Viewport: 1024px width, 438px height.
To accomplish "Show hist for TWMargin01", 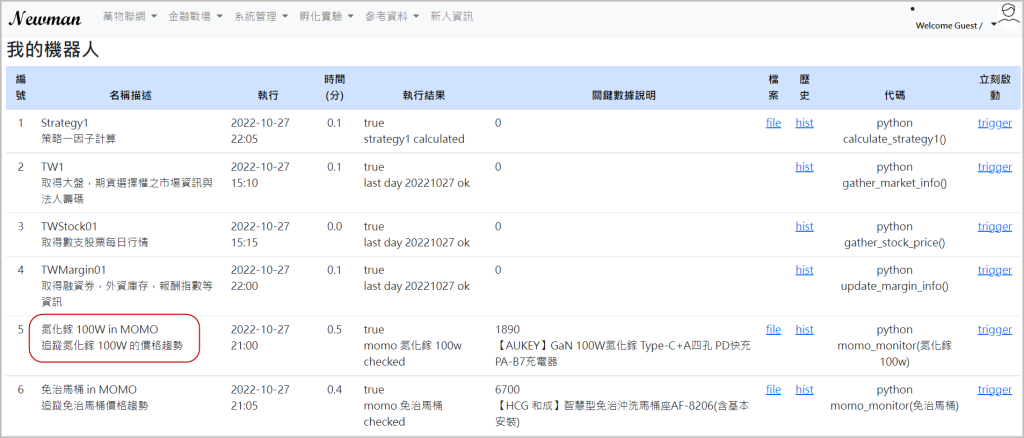I will [x=804, y=270].
